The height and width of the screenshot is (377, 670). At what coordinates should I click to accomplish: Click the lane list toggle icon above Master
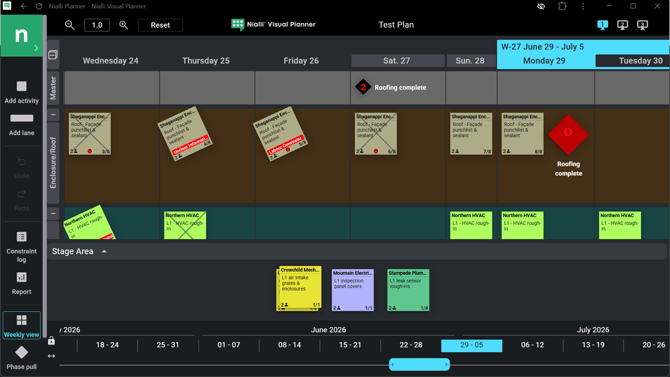point(53,55)
